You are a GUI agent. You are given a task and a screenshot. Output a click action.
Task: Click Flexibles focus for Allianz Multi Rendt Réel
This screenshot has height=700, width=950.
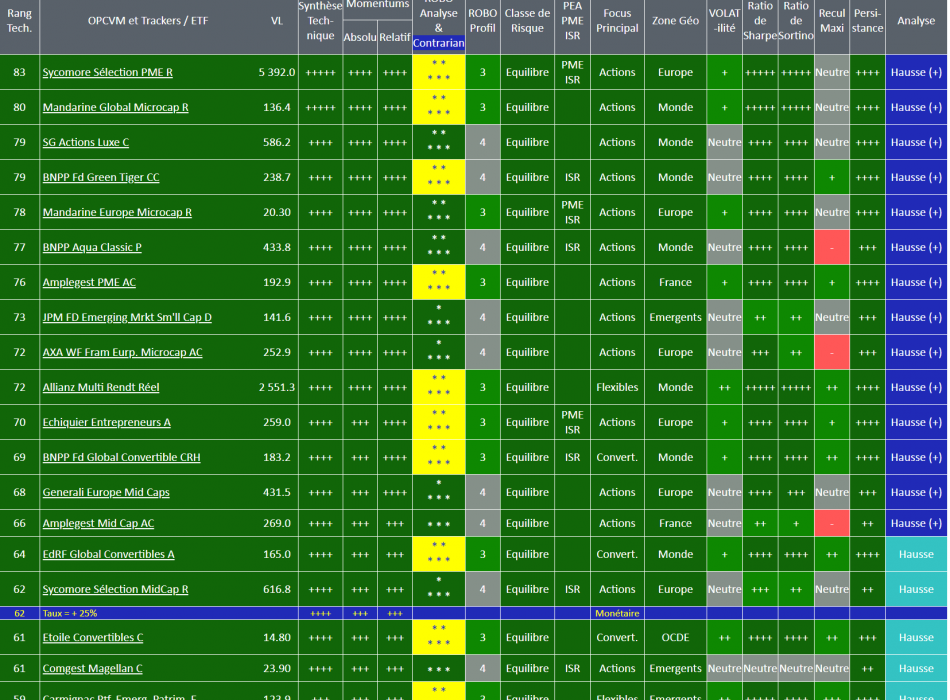(617, 387)
